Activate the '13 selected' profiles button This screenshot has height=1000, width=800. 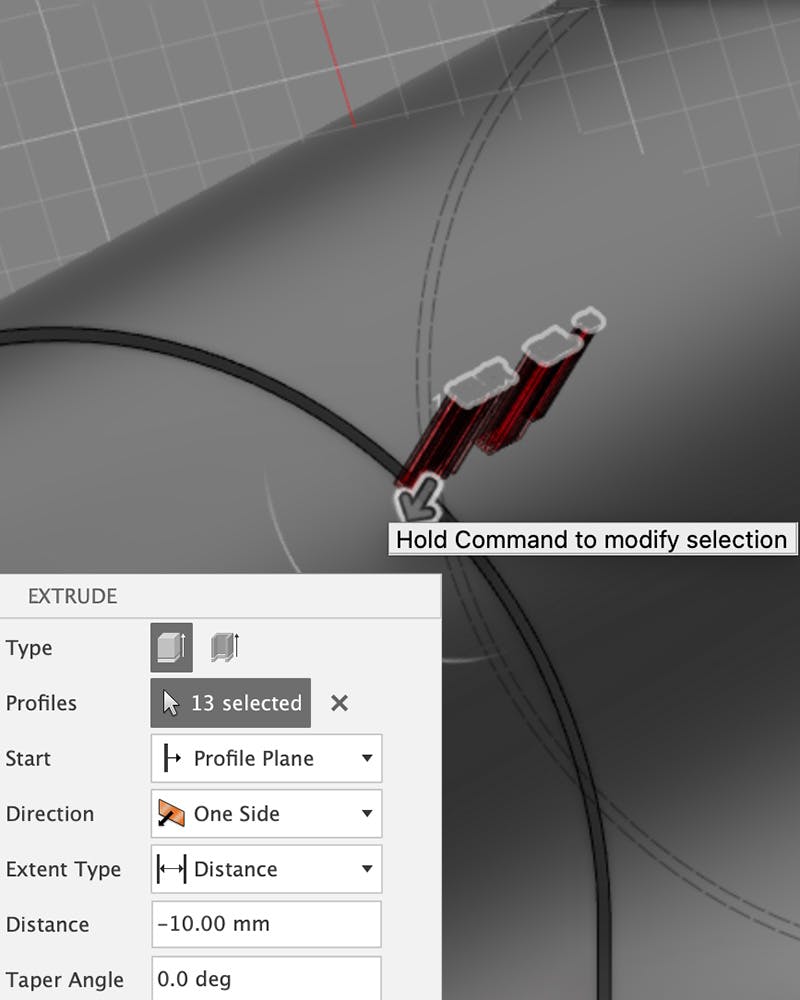click(231, 703)
